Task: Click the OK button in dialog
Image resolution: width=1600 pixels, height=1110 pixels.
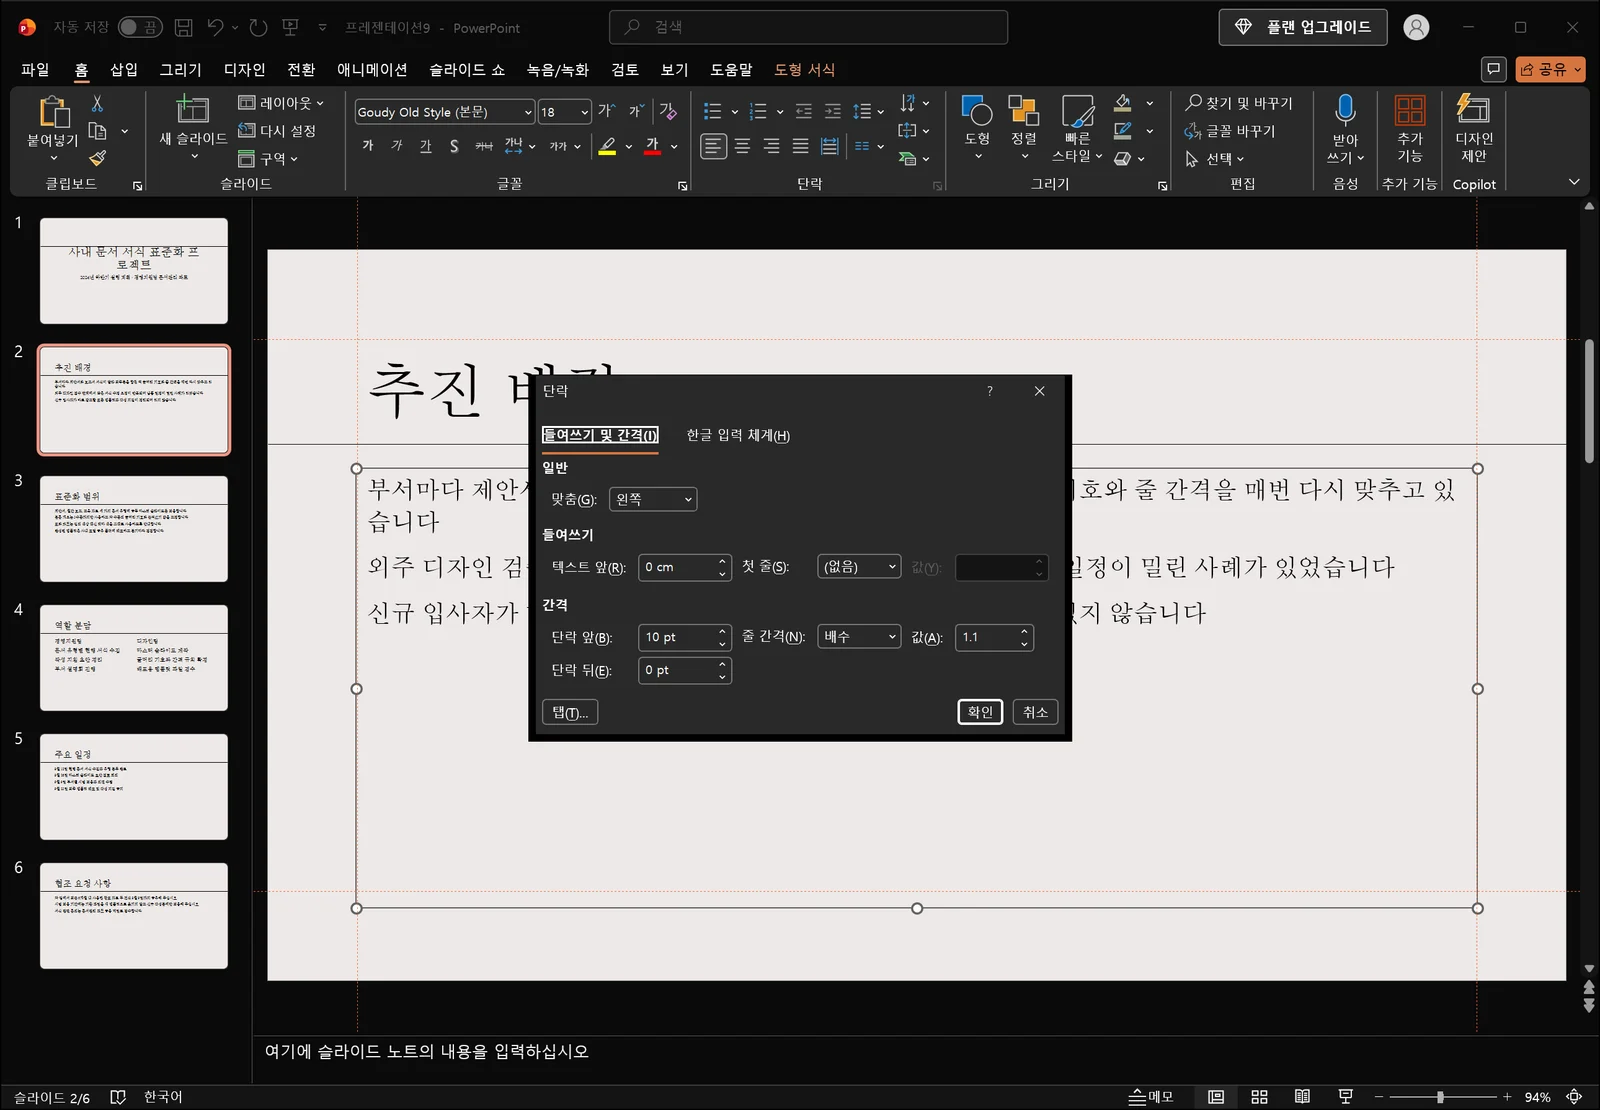Action: tap(980, 712)
